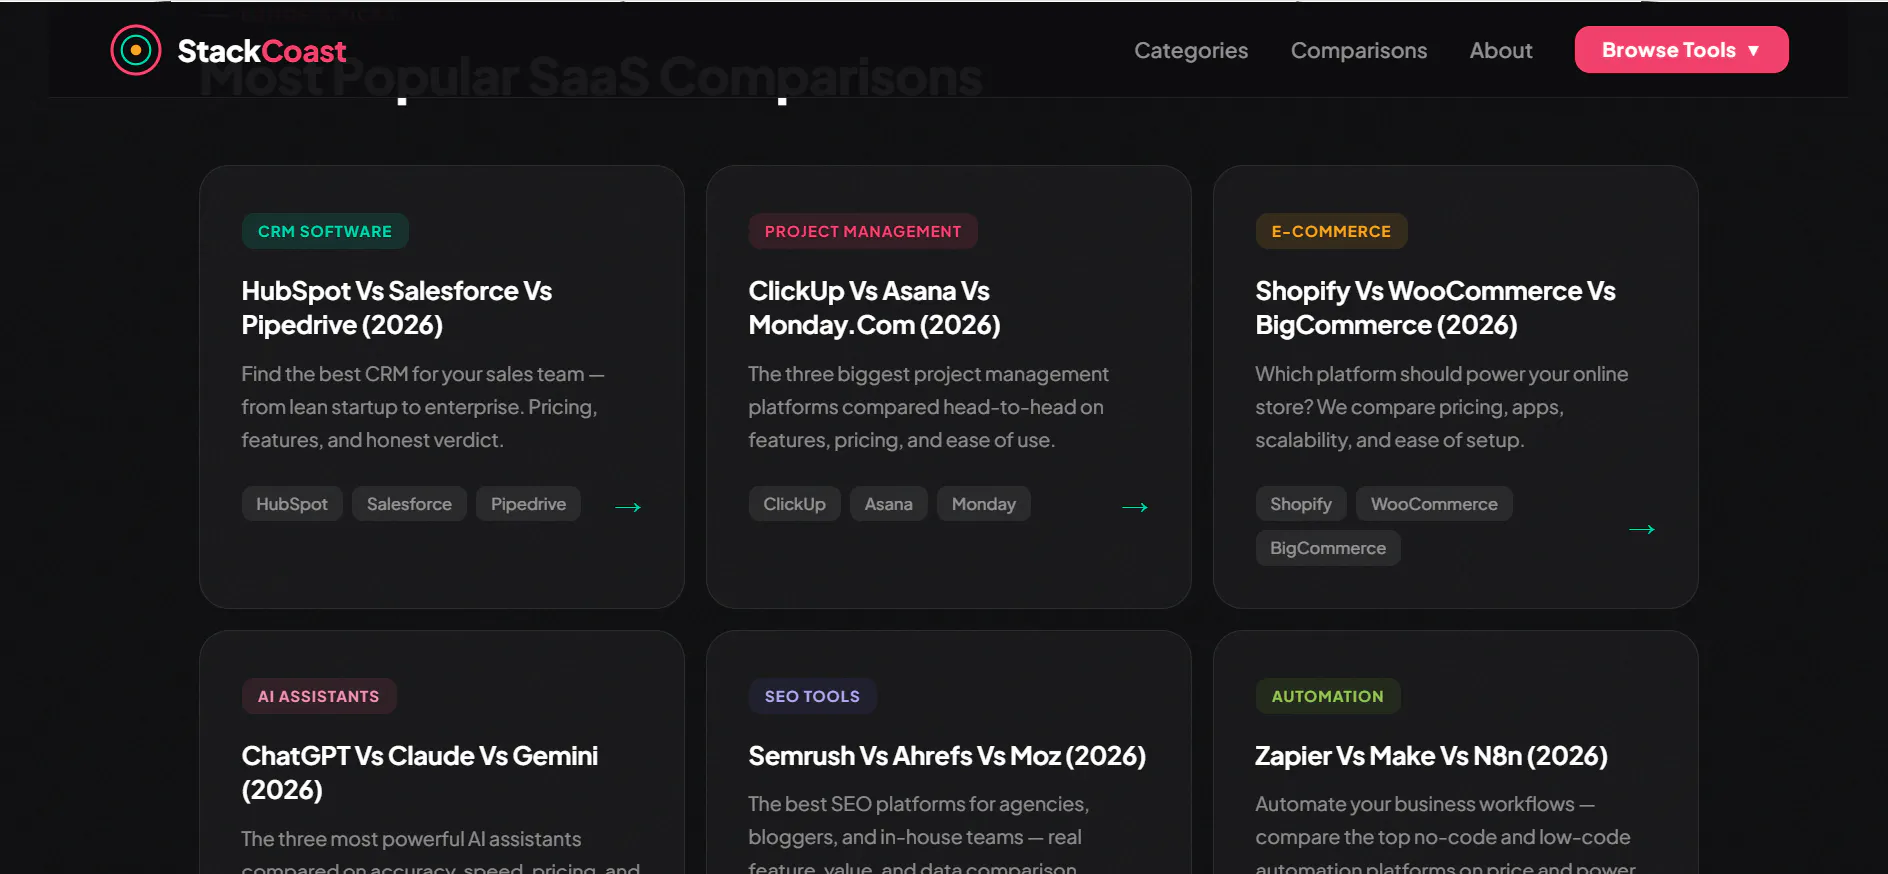The width and height of the screenshot is (1888, 874).
Task: Open the StackCoast home link text
Action: 262,51
